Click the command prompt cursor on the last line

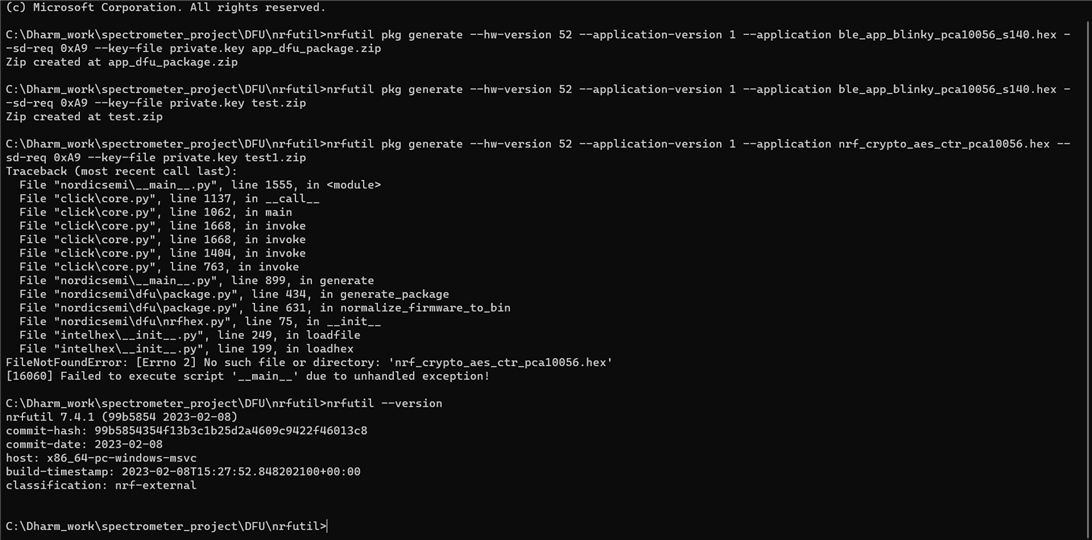coord(327,526)
